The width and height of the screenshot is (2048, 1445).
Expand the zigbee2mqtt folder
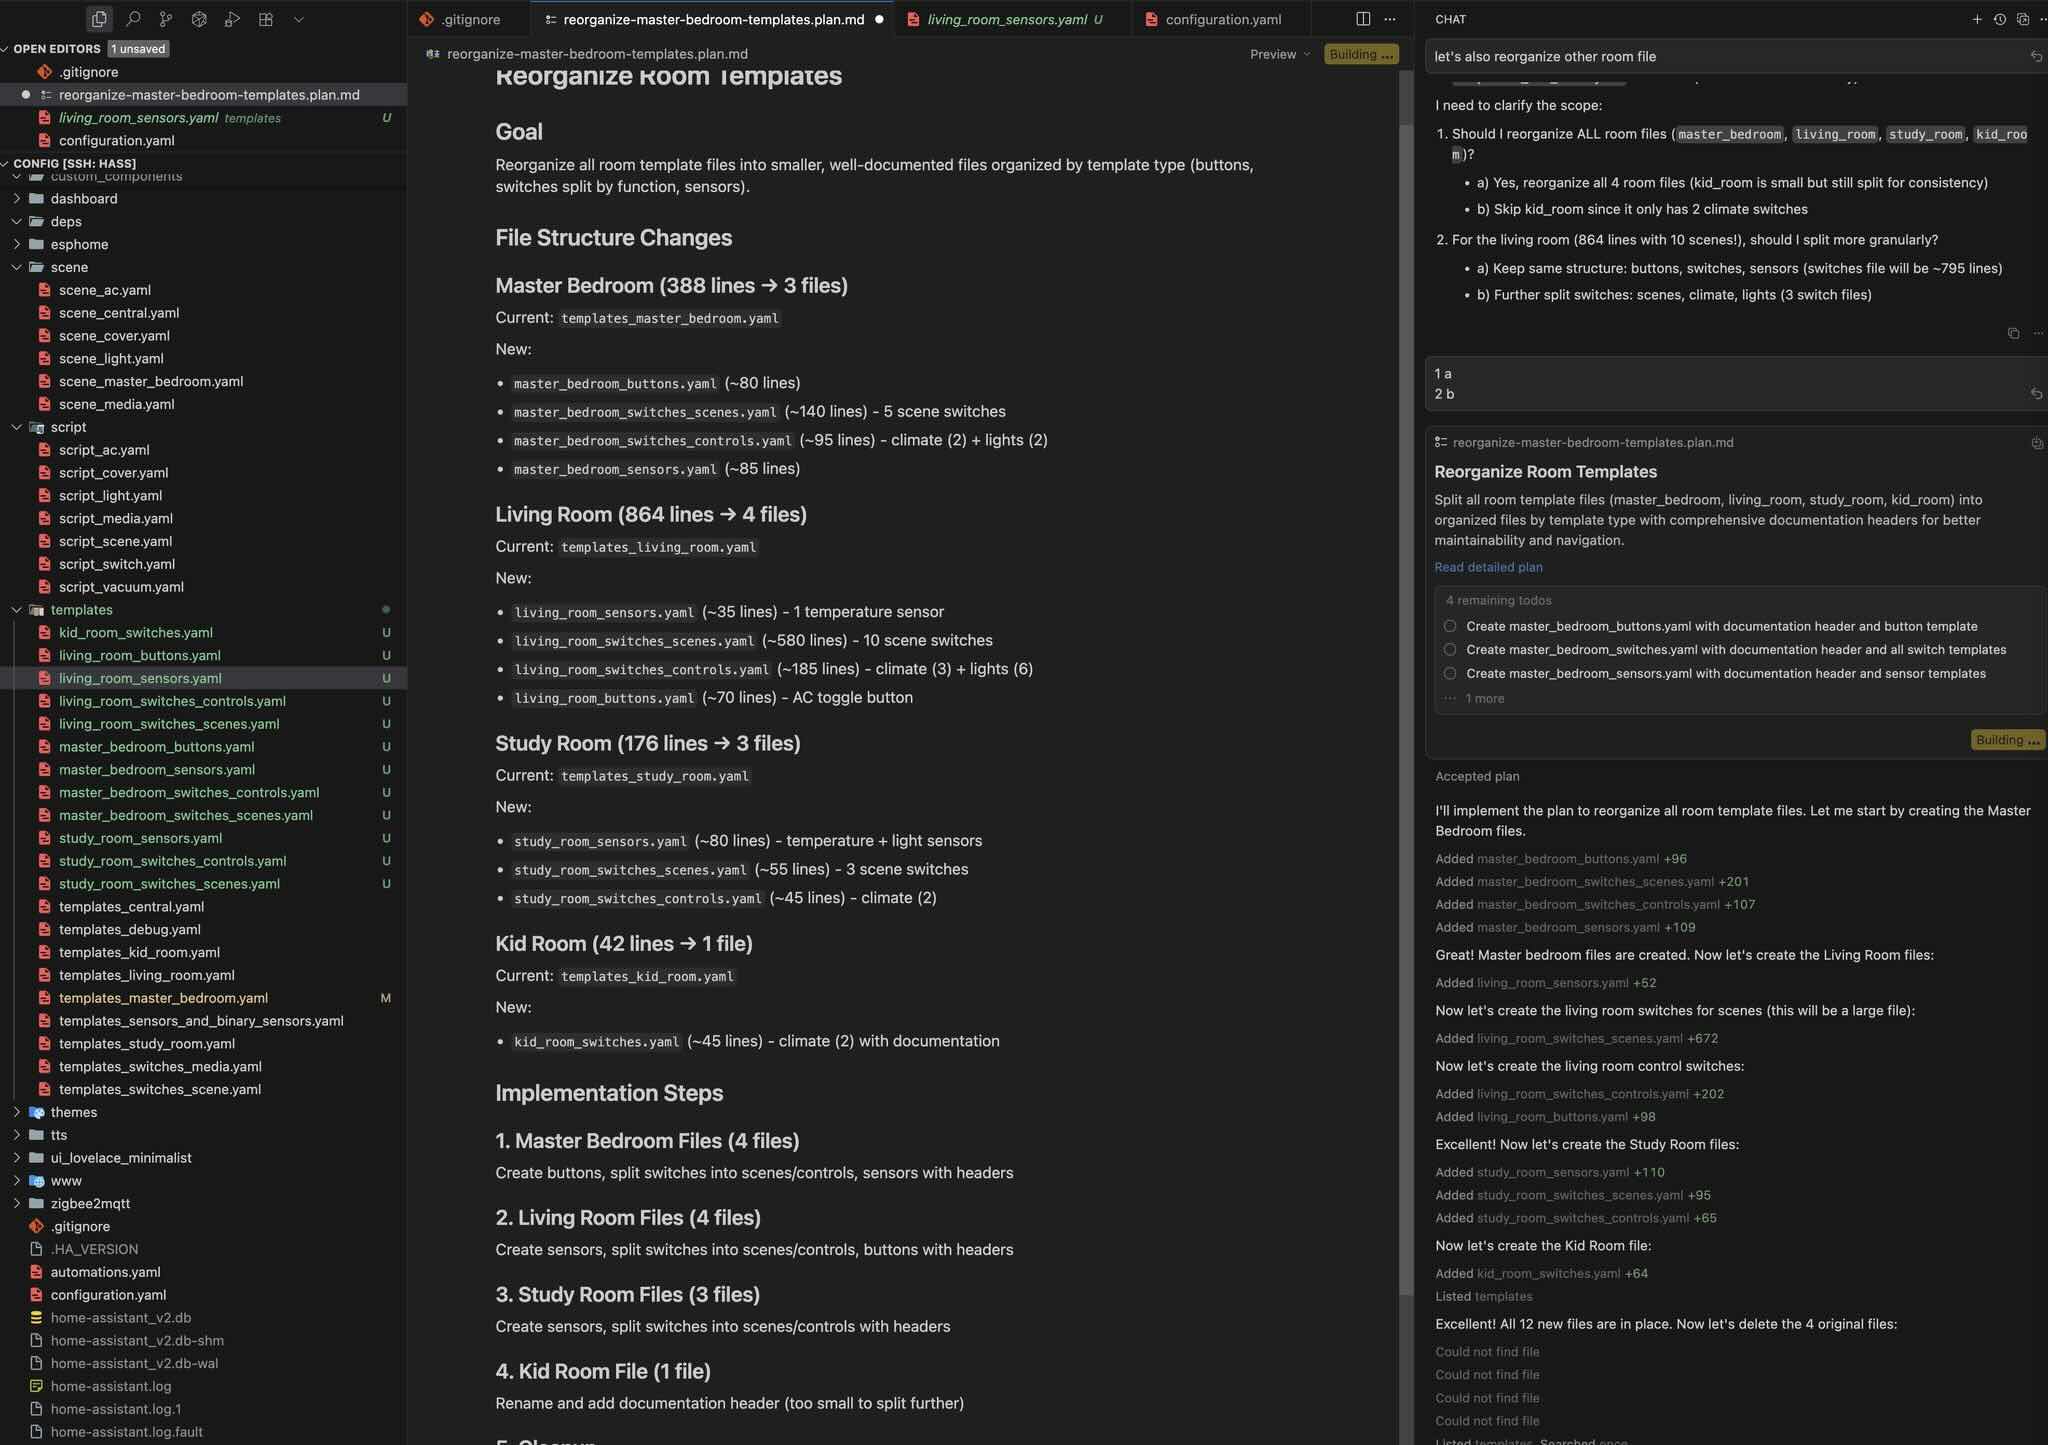(90, 1204)
